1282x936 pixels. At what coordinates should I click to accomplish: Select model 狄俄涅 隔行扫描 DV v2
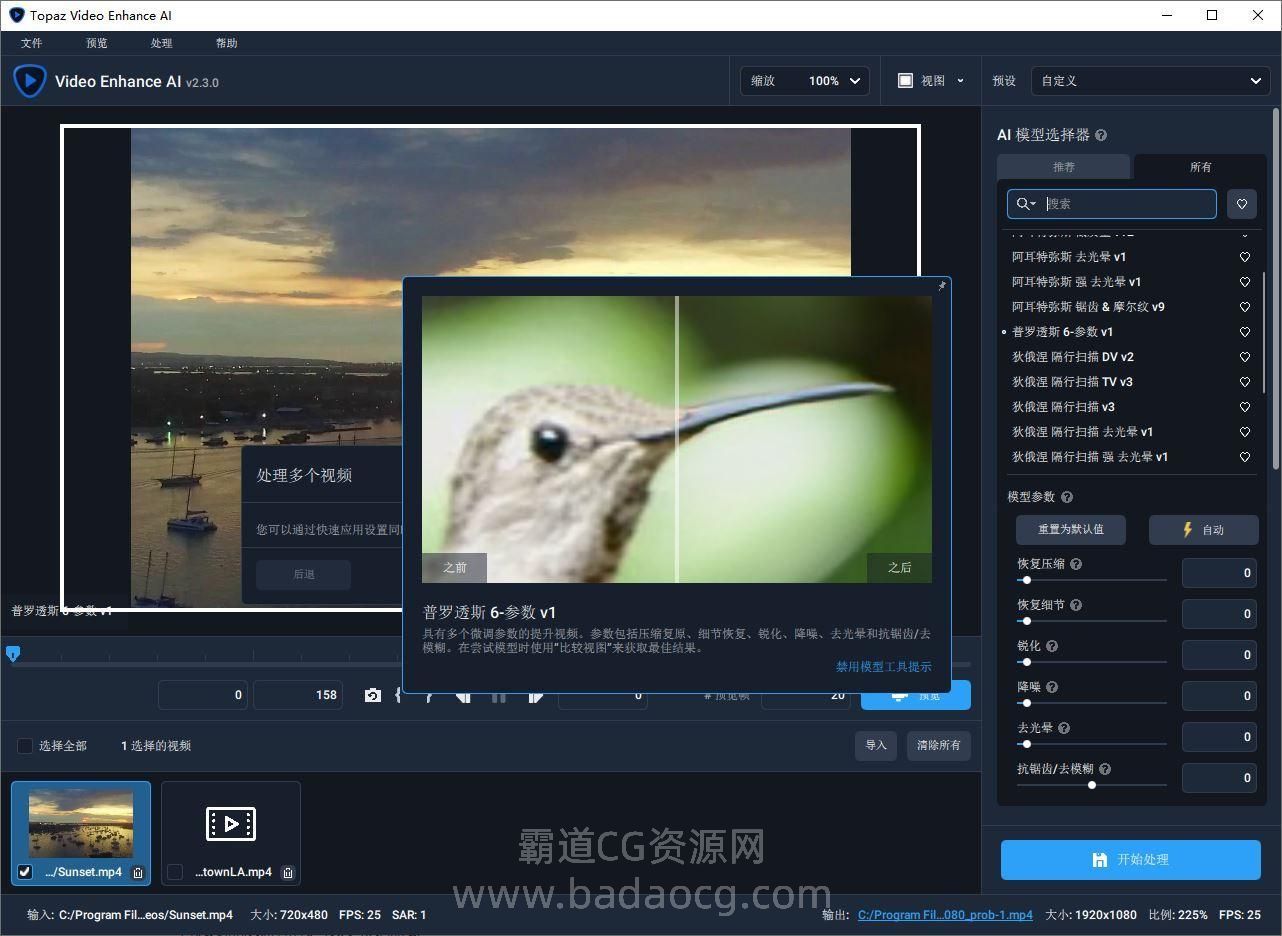pyautogui.click(x=1073, y=357)
